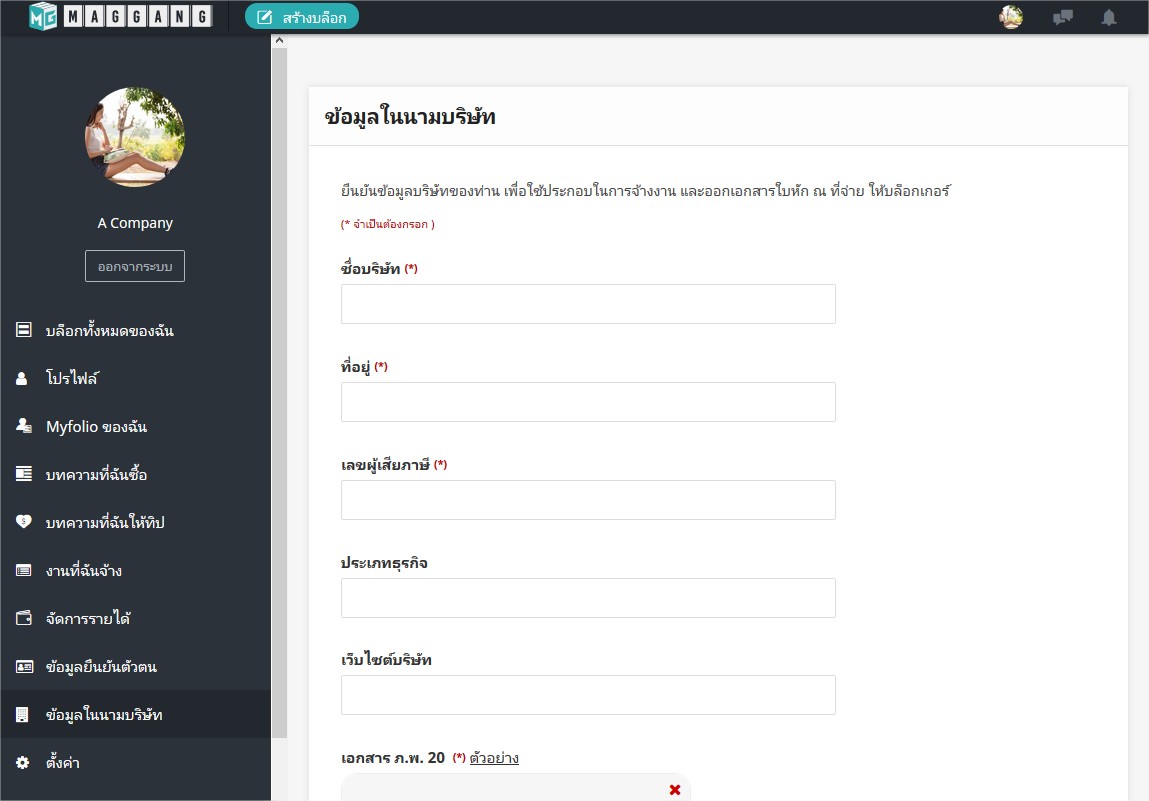Open จัดการรายได้ menu item
This screenshot has width=1149, height=801.
pyautogui.click(x=136, y=619)
